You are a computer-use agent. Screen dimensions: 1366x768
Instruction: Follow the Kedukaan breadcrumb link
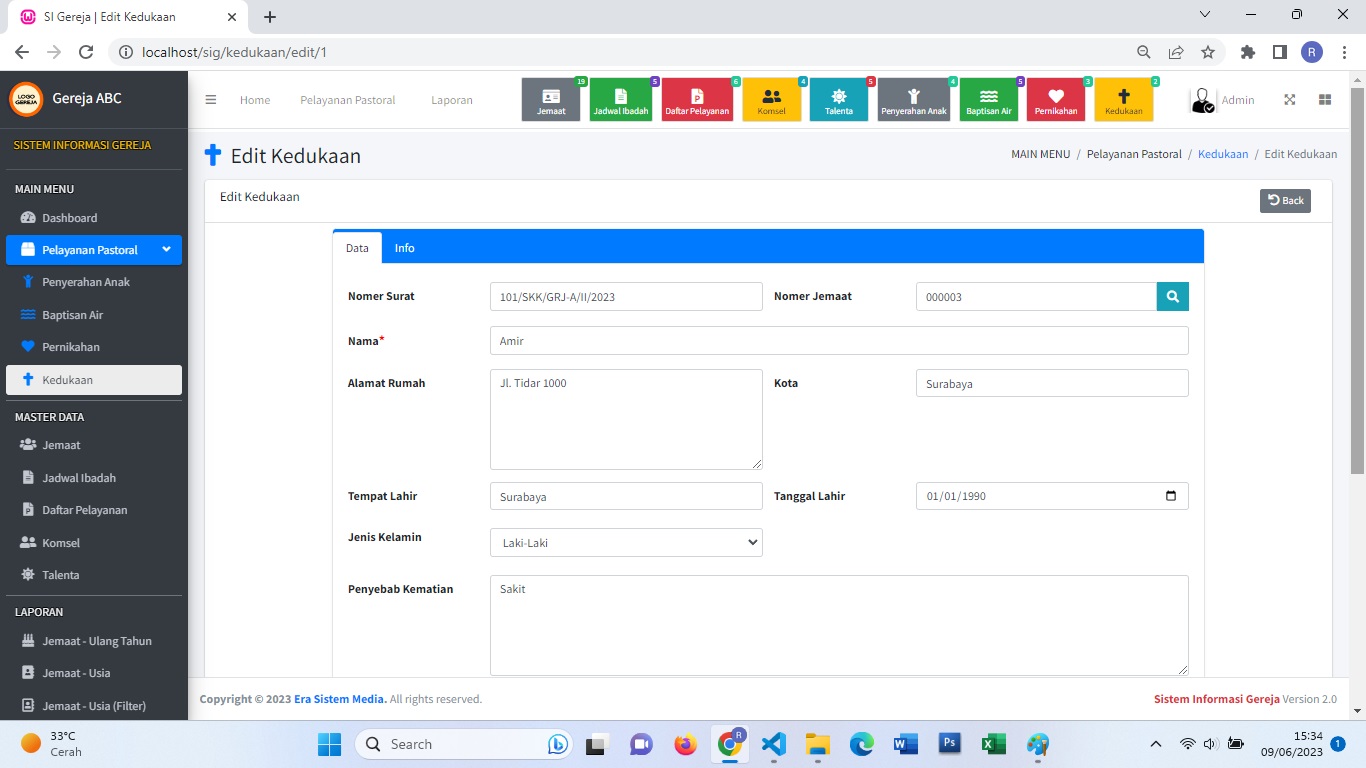[x=1222, y=154]
